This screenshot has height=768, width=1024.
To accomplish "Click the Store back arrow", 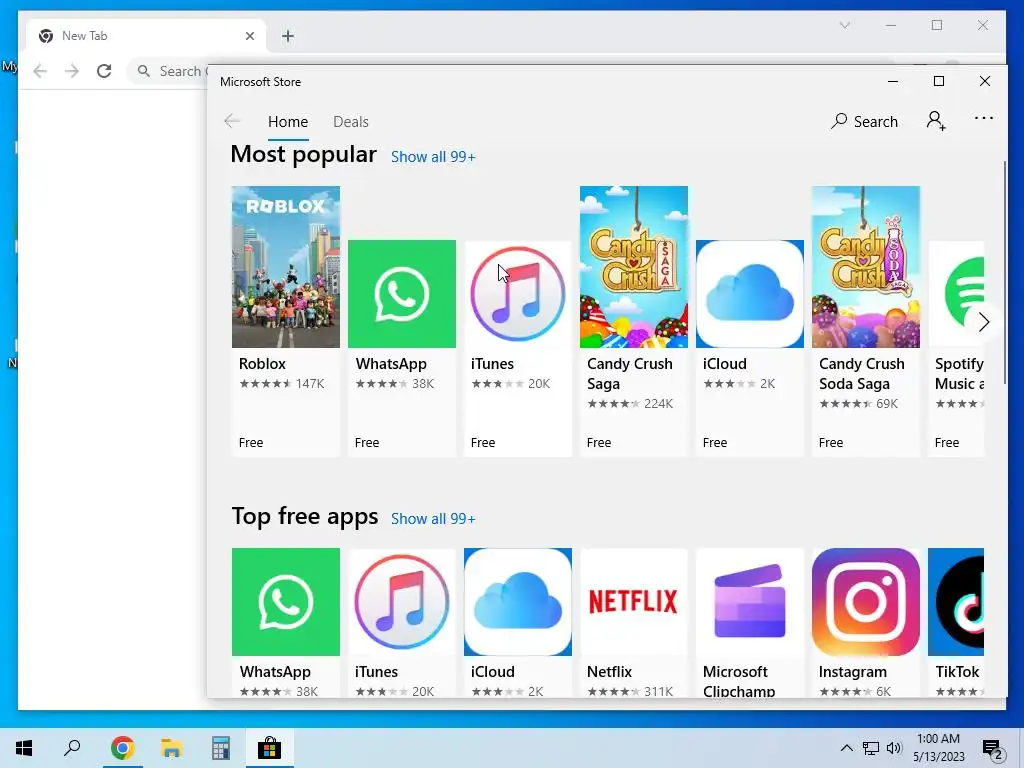I will coord(232,121).
